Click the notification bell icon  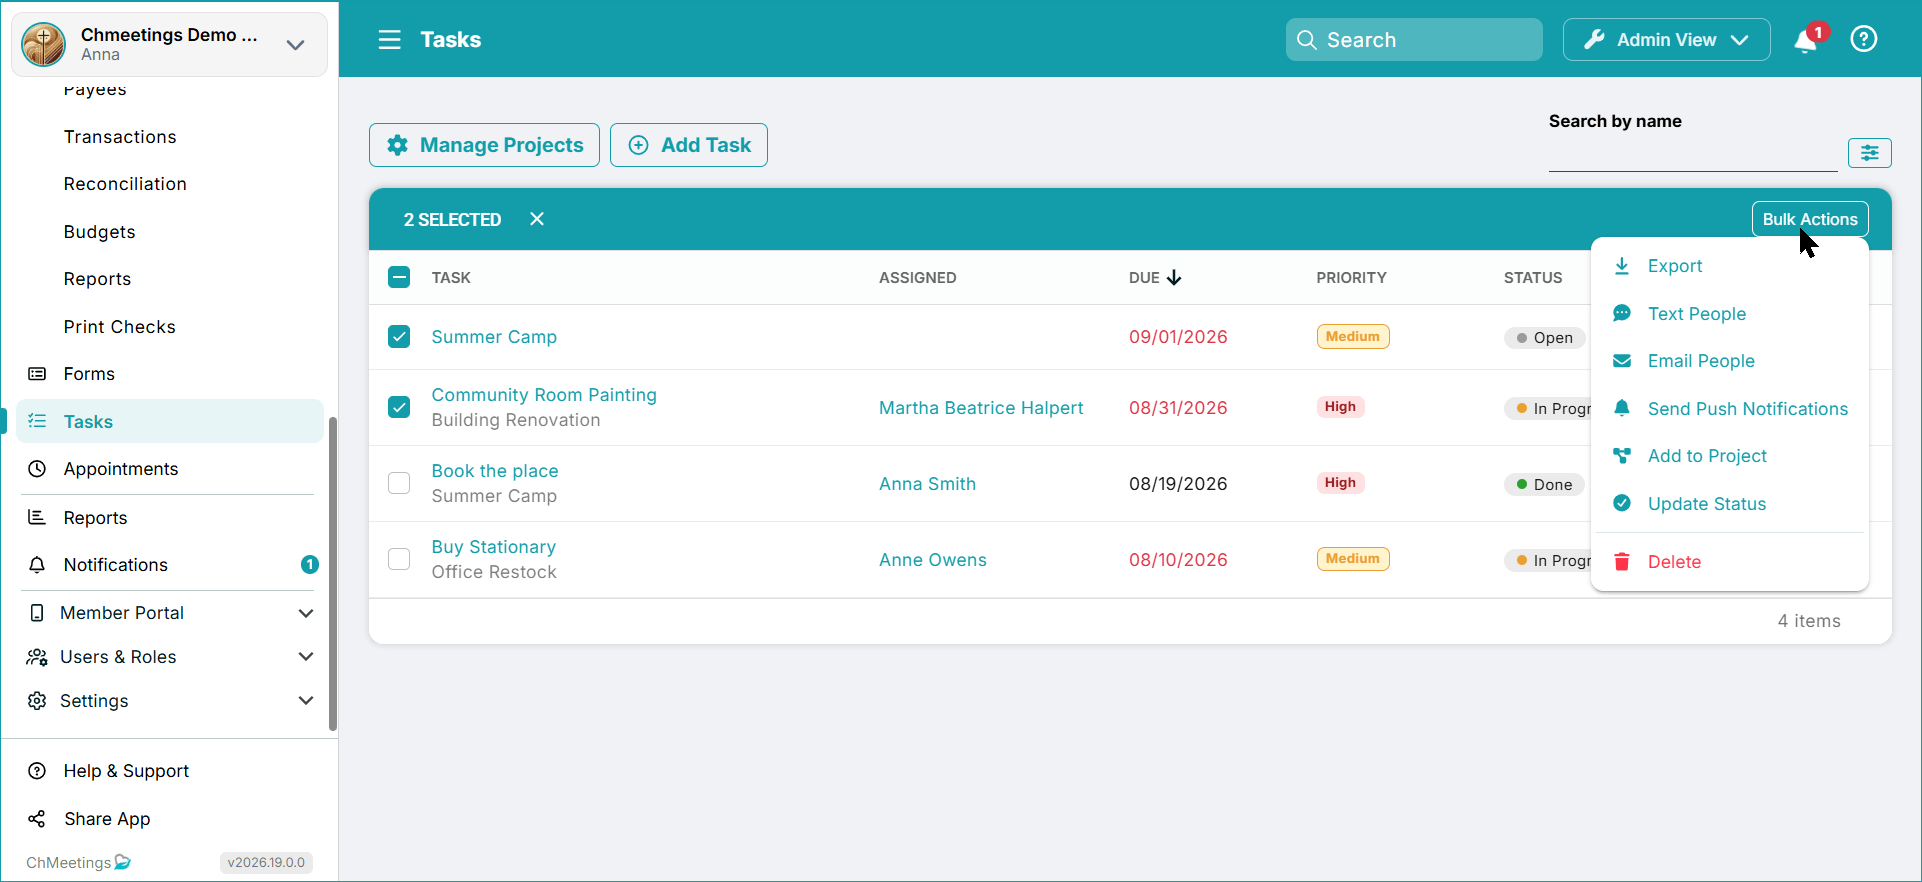pos(1806,41)
